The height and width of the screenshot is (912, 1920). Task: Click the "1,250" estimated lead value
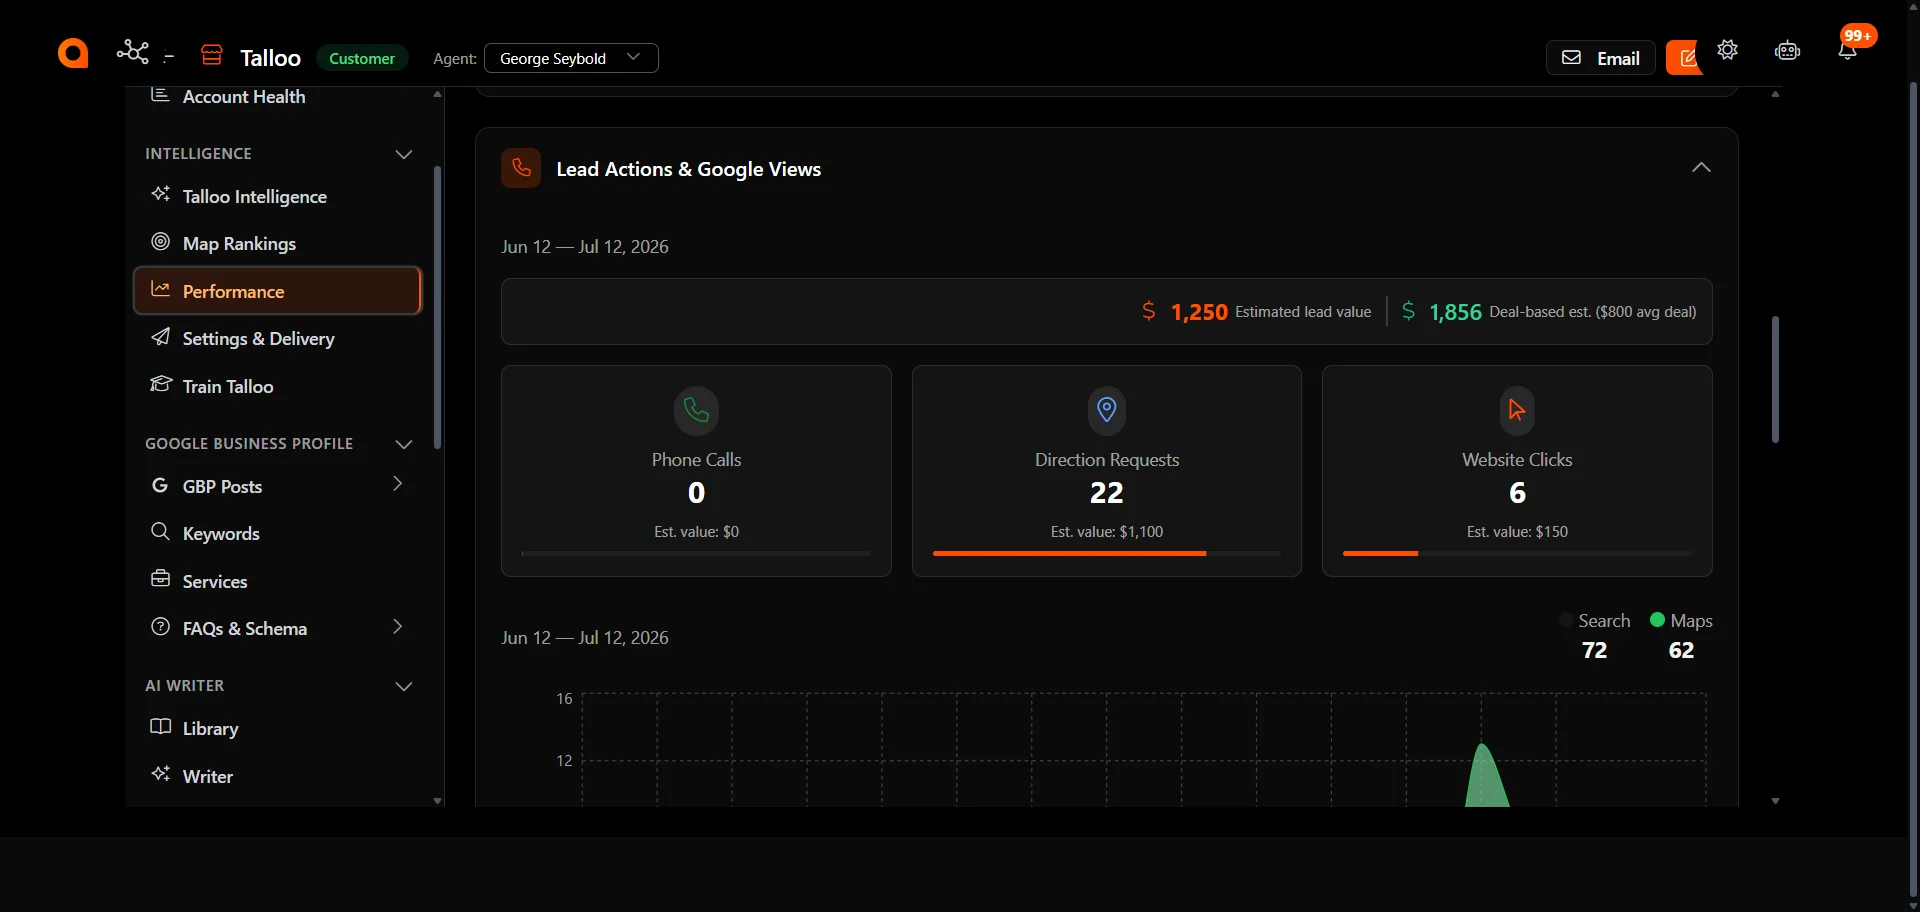(1199, 312)
